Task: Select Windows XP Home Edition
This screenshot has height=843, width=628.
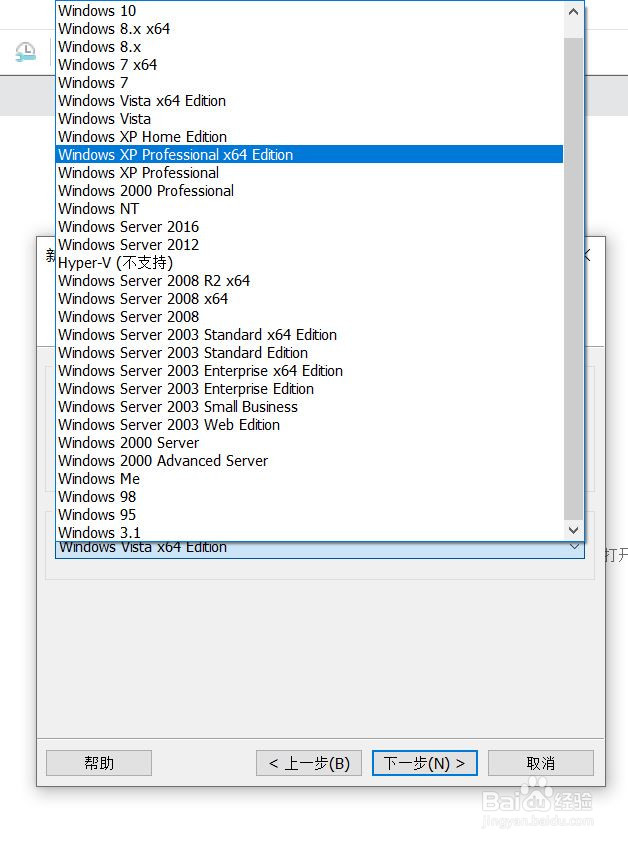Action: pyautogui.click(x=310, y=137)
